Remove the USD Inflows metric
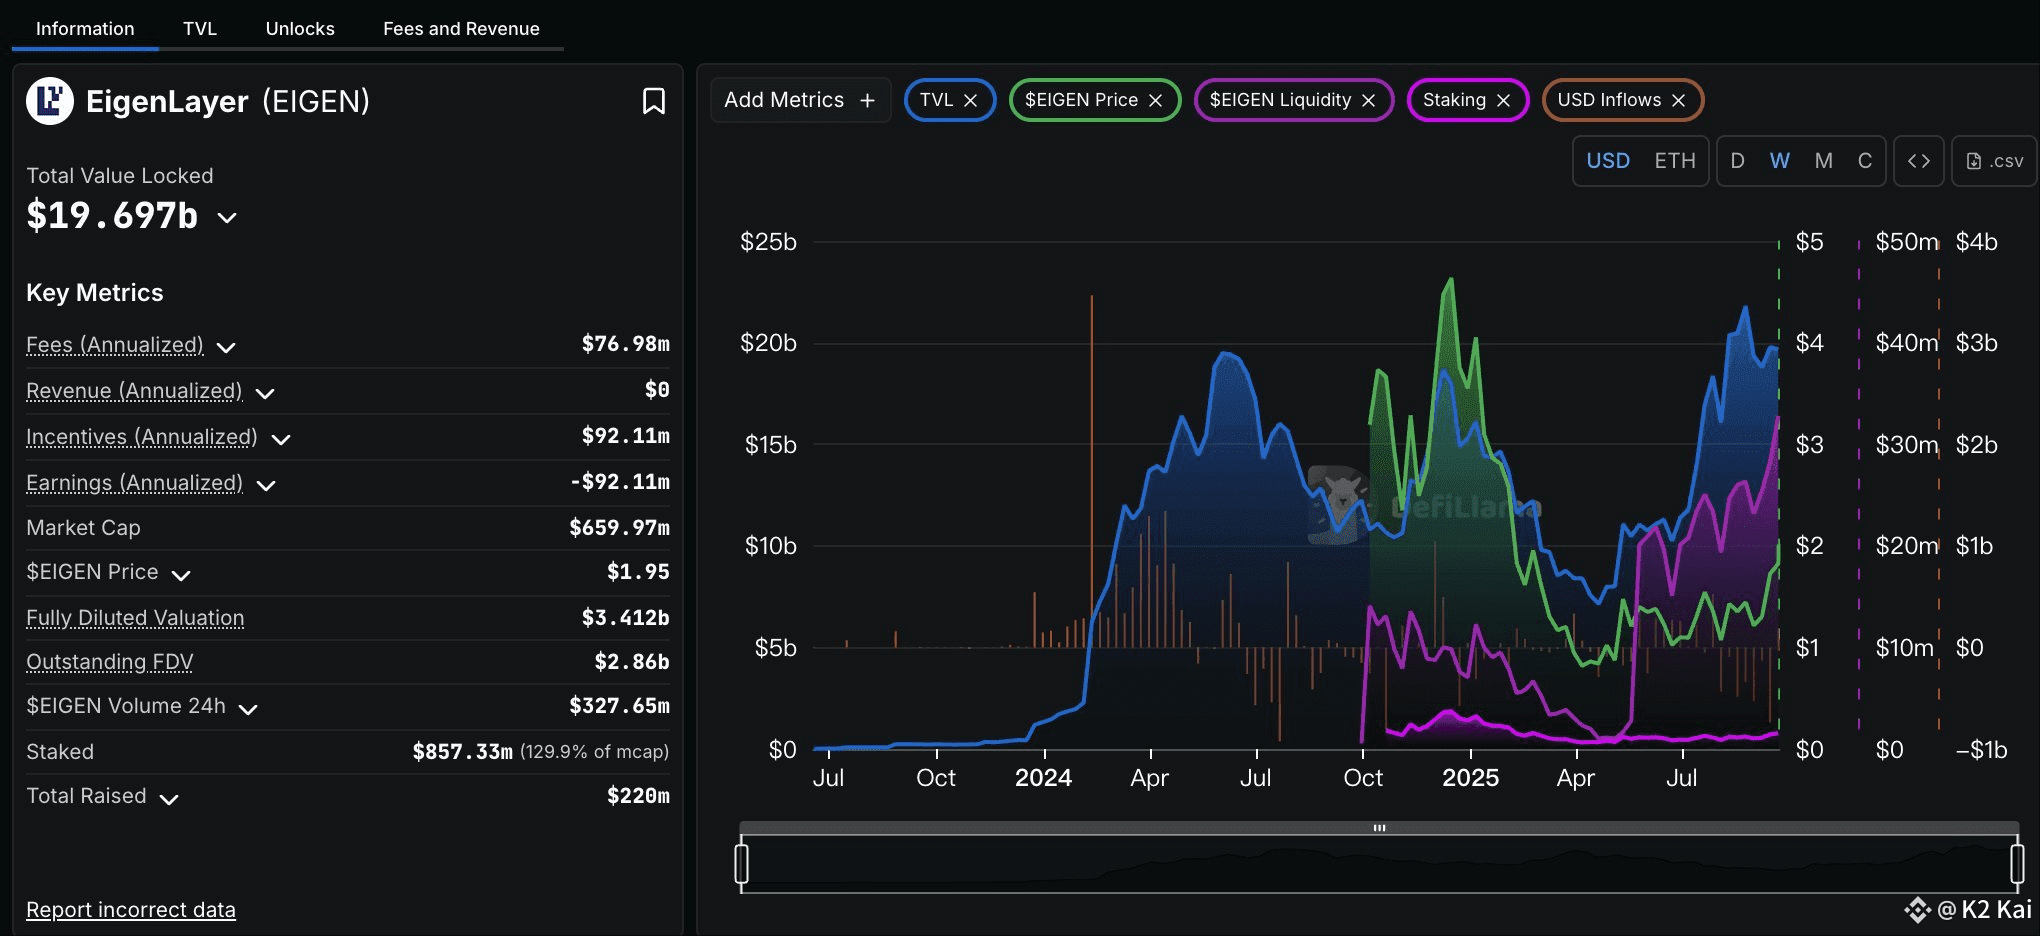 [1678, 101]
